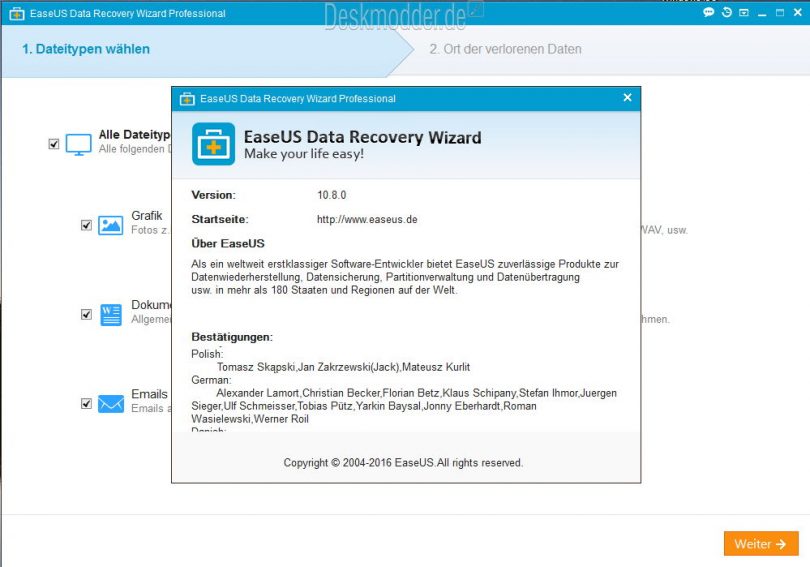Click the Emails envelope icon
Screen dimensions: 810x567
point(111,403)
